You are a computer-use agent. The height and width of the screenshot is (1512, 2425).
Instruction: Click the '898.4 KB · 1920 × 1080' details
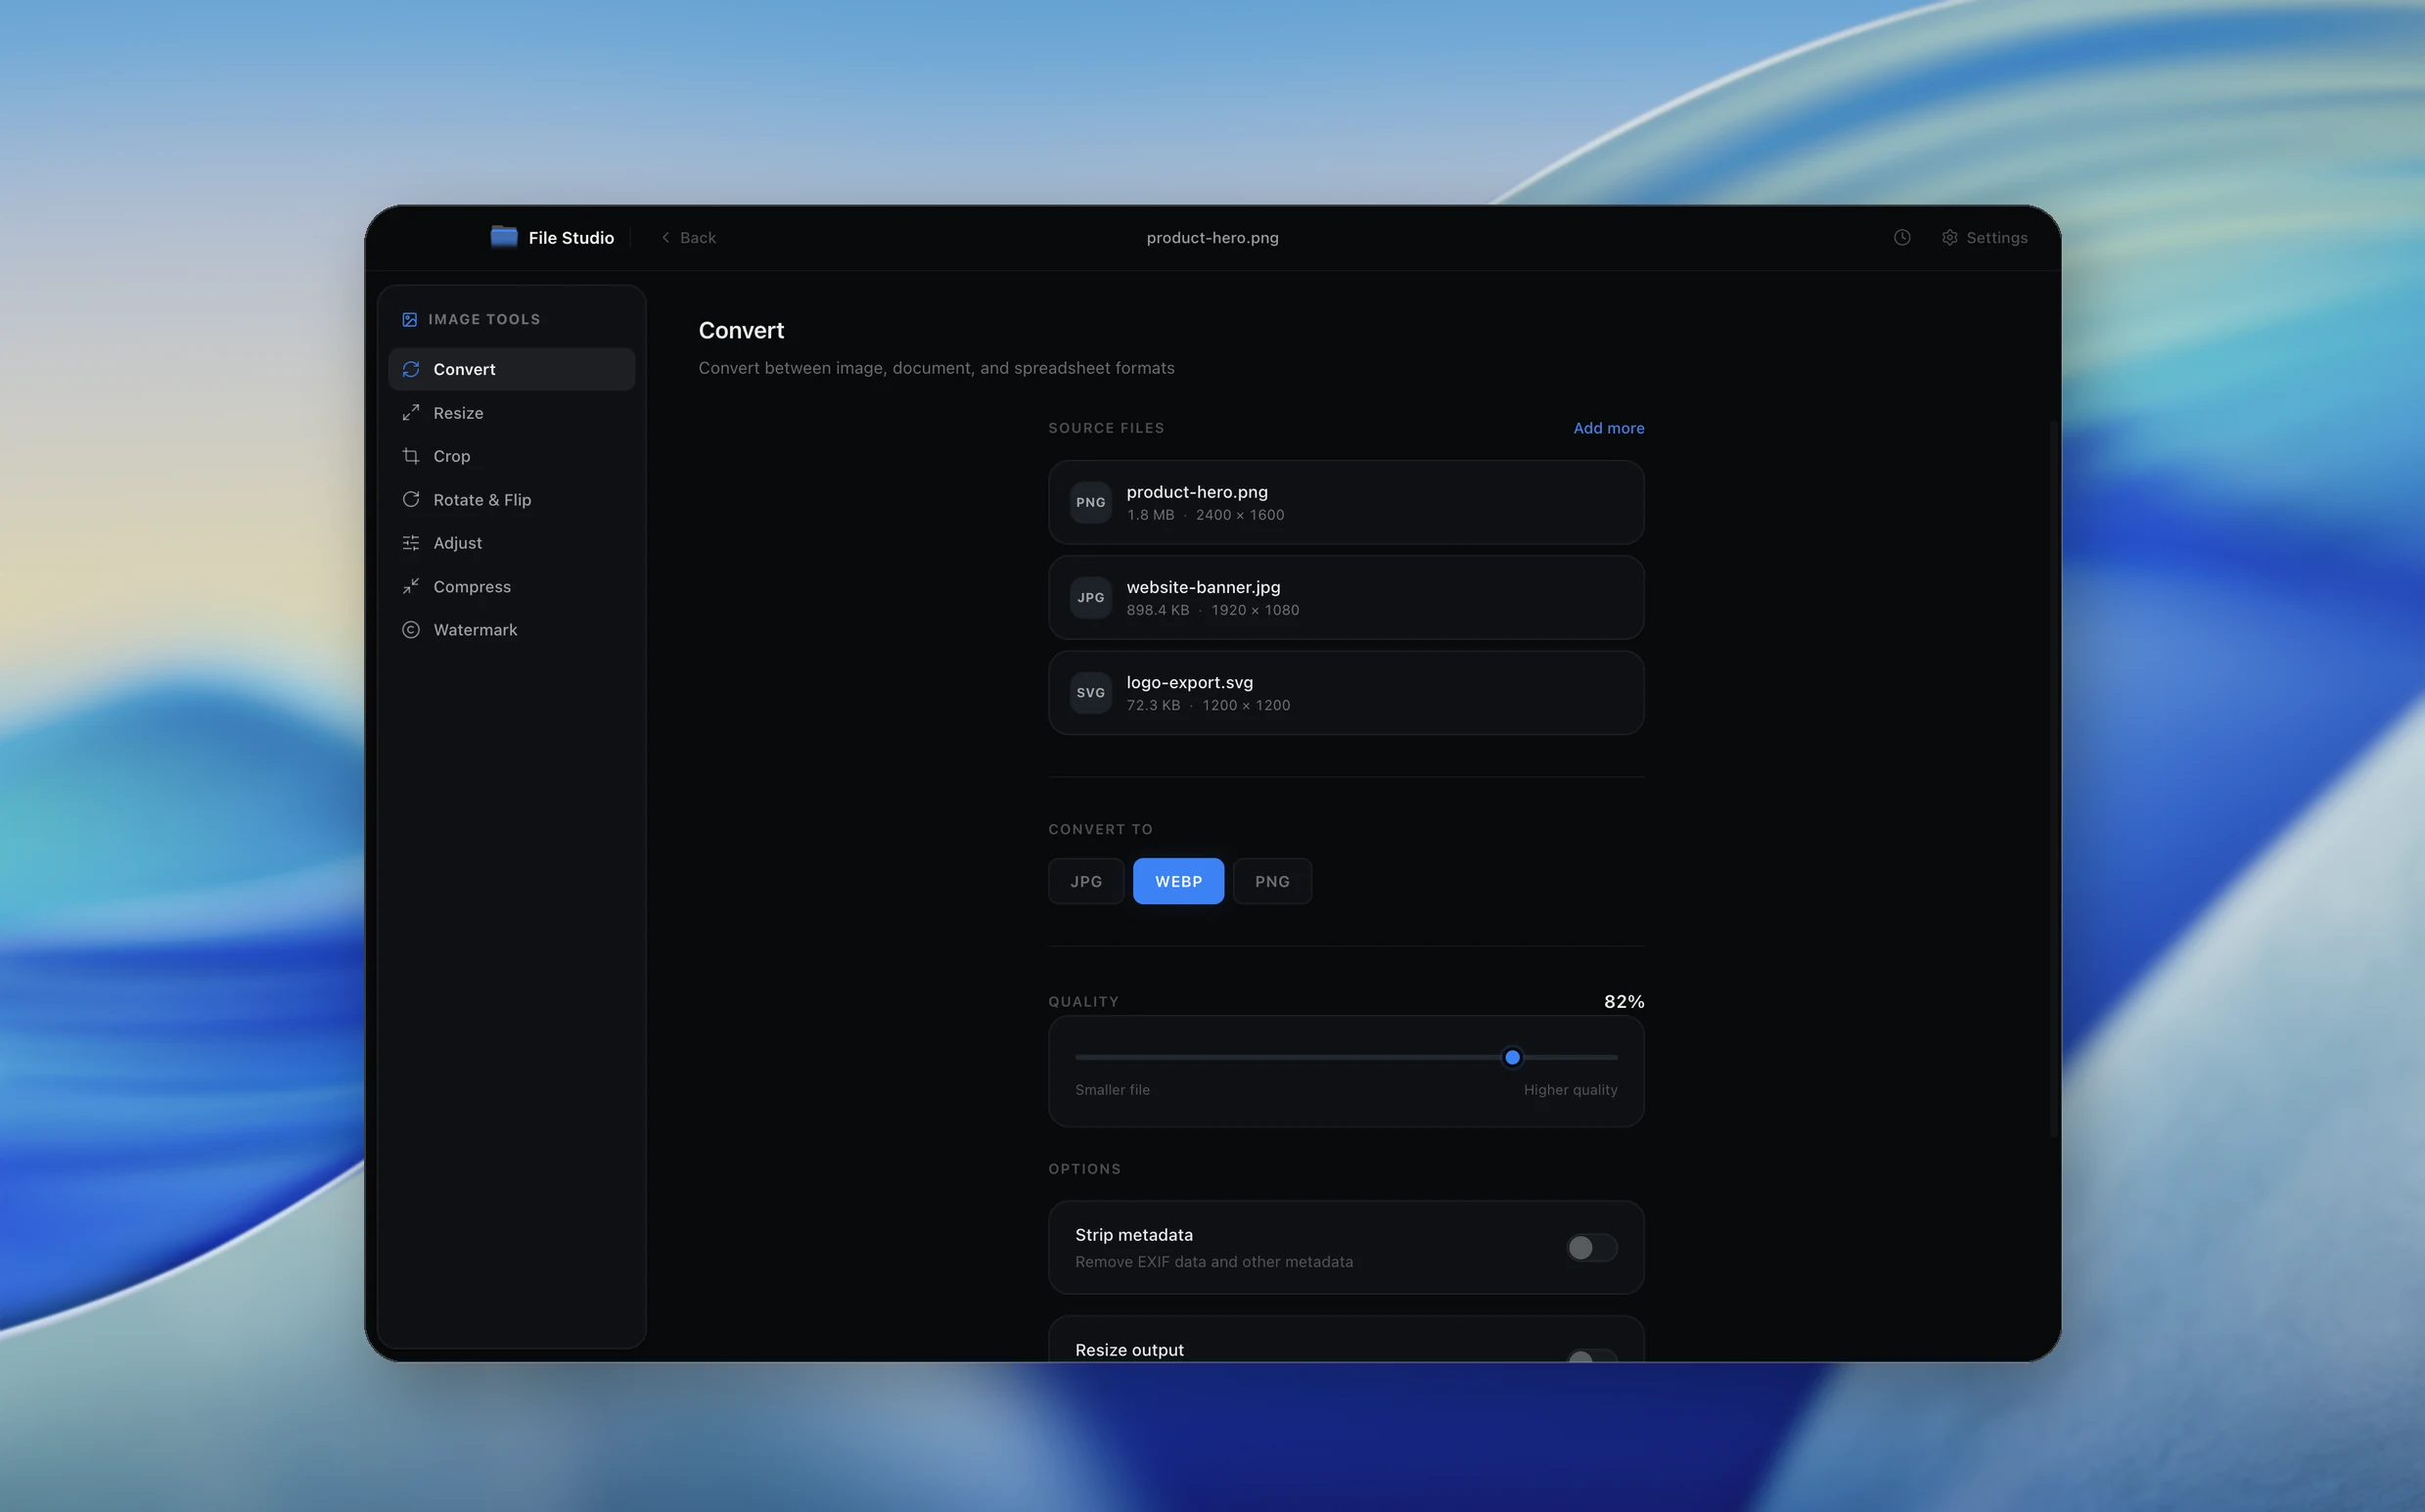(x=1212, y=610)
